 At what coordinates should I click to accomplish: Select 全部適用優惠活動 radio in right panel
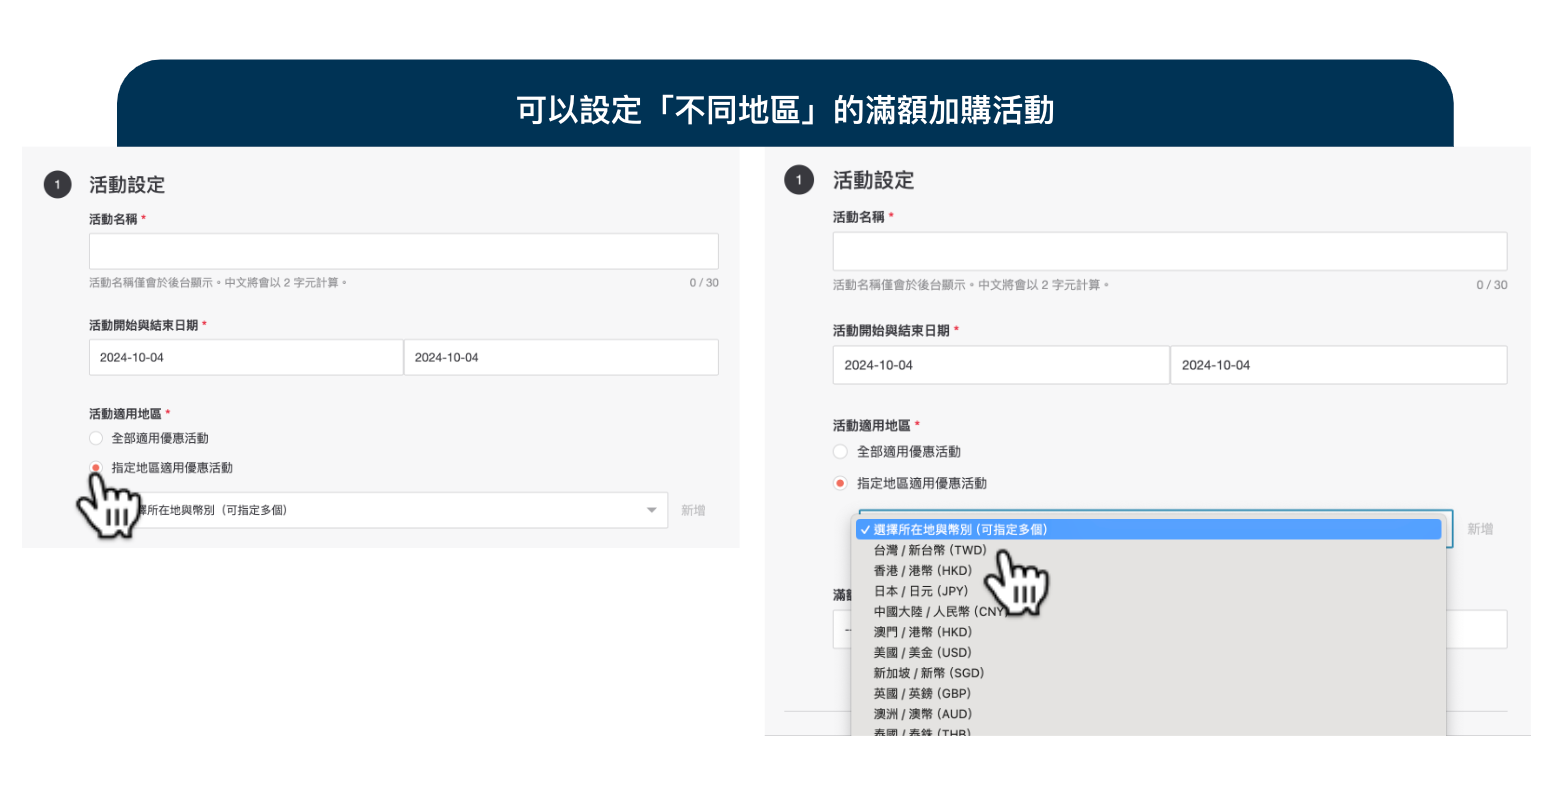[840, 452]
